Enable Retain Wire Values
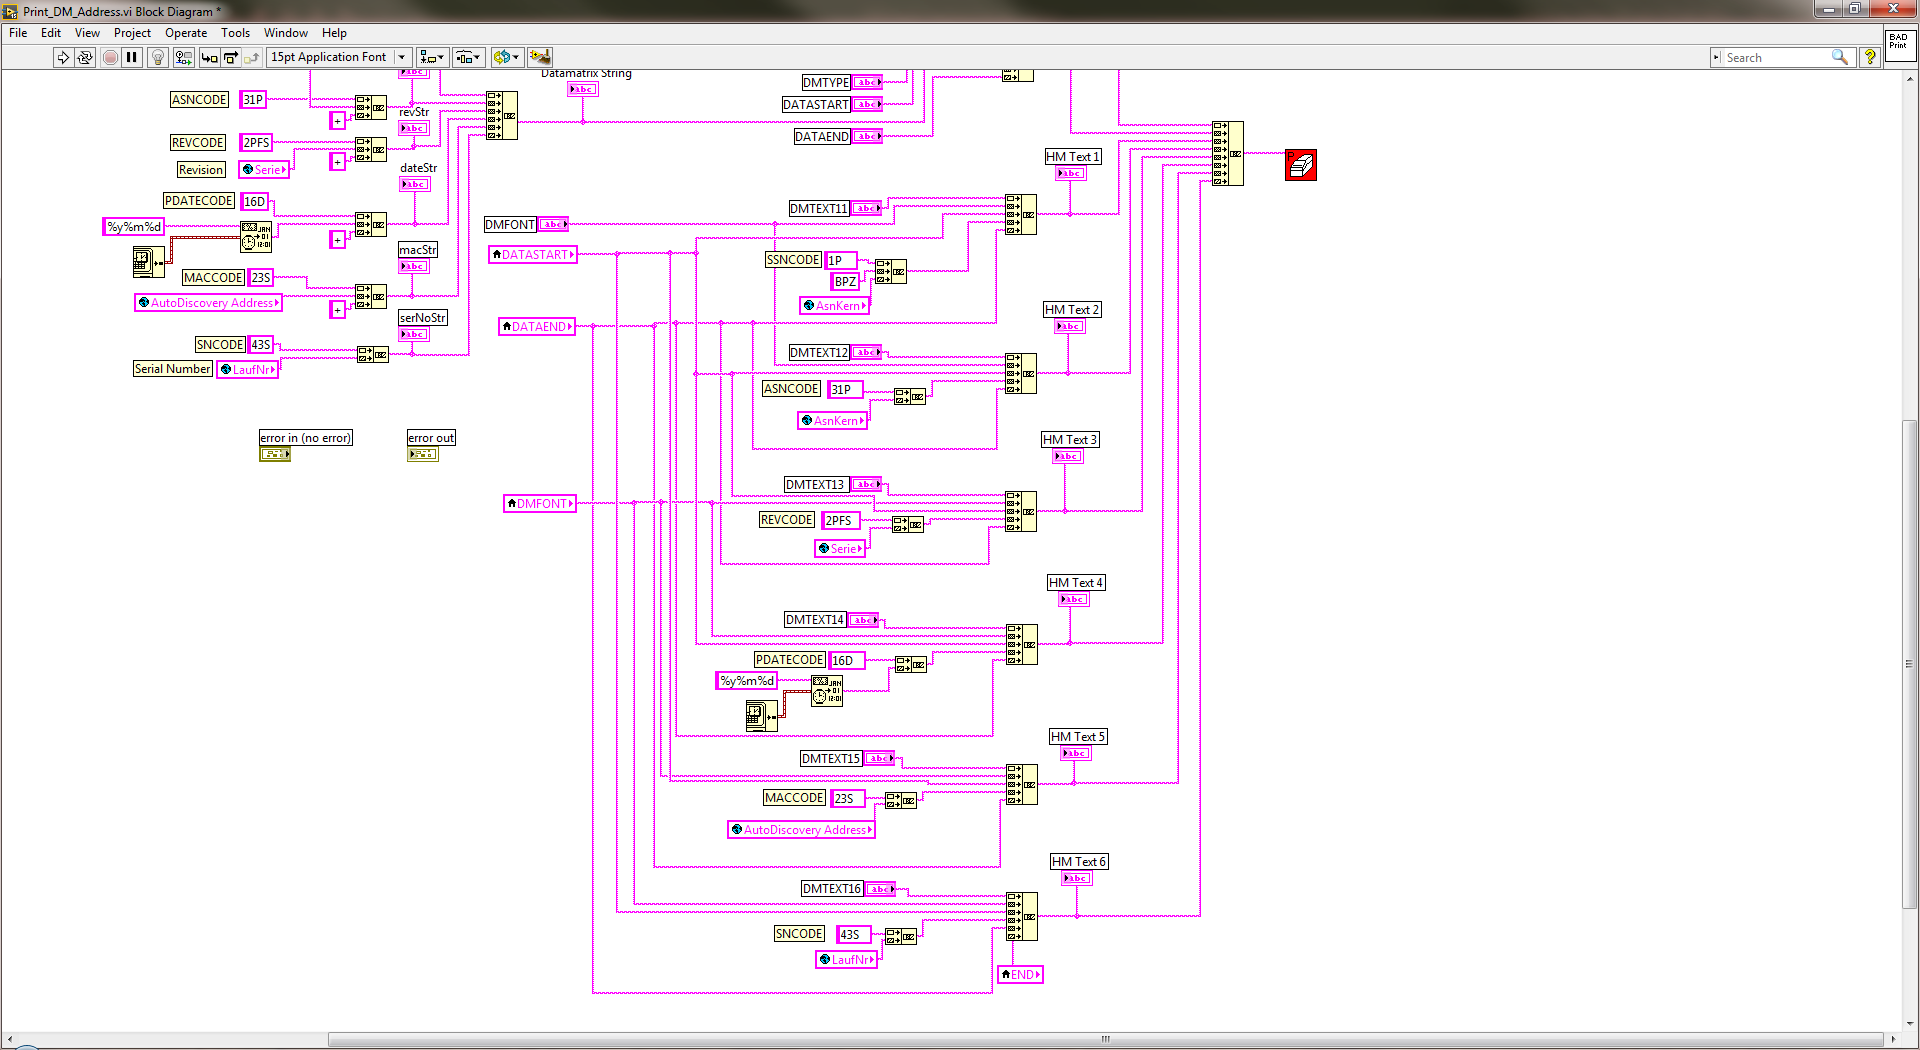The height and width of the screenshot is (1050, 1920). click(182, 57)
